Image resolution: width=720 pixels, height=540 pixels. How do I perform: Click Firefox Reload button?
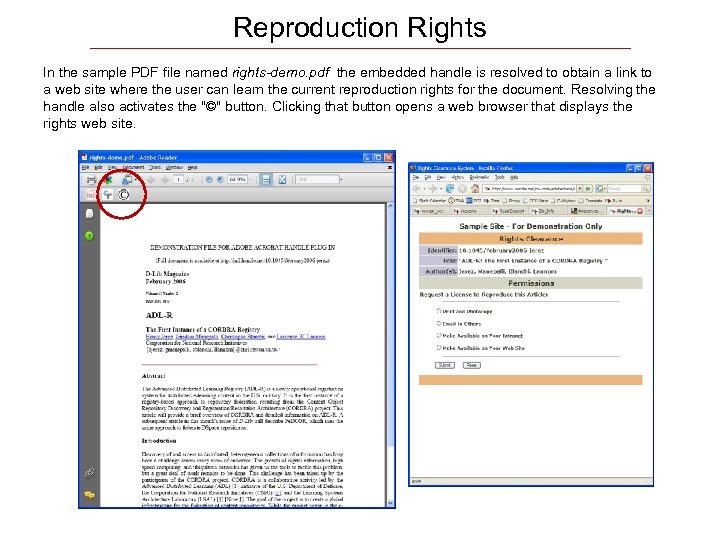tap(450, 189)
